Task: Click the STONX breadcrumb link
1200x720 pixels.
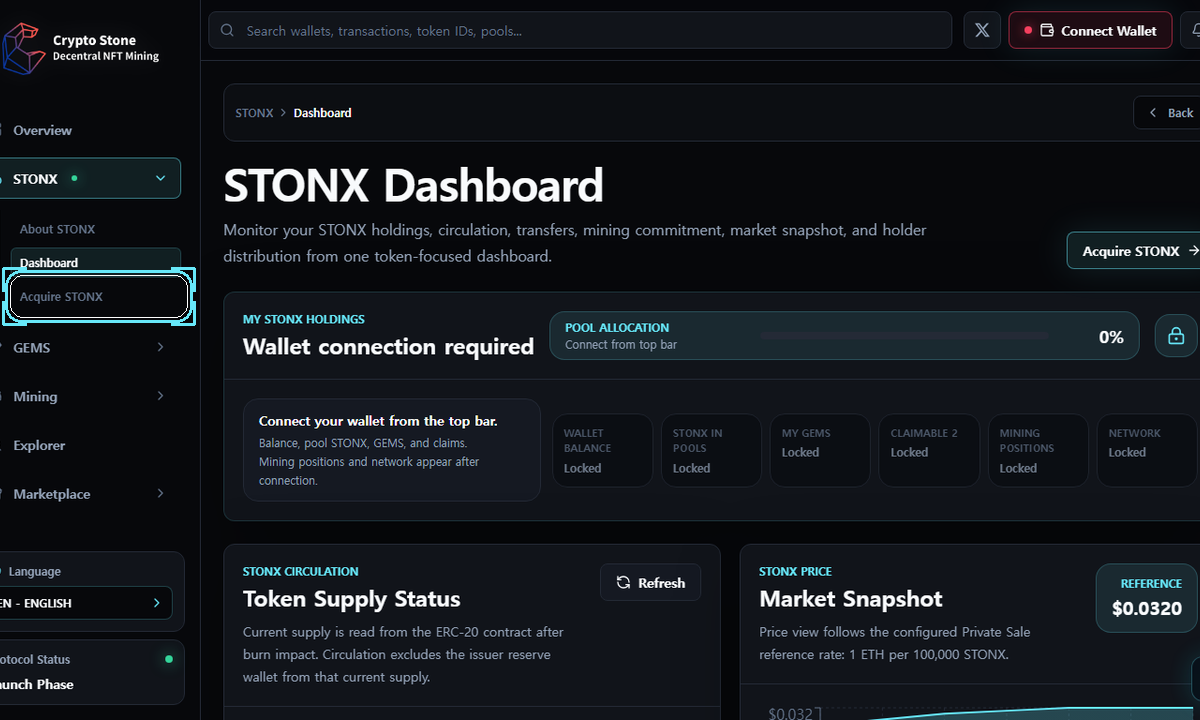Action: (254, 113)
